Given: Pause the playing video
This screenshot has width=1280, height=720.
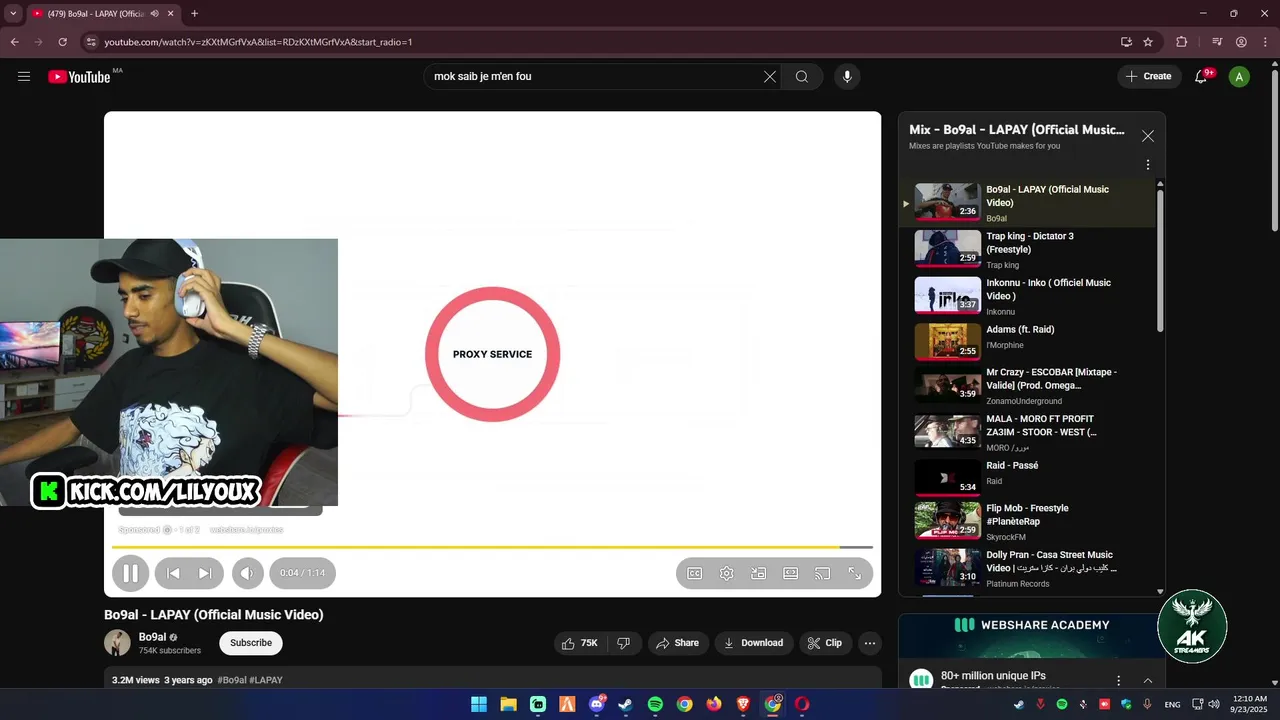Looking at the screenshot, I should click(130, 573).
